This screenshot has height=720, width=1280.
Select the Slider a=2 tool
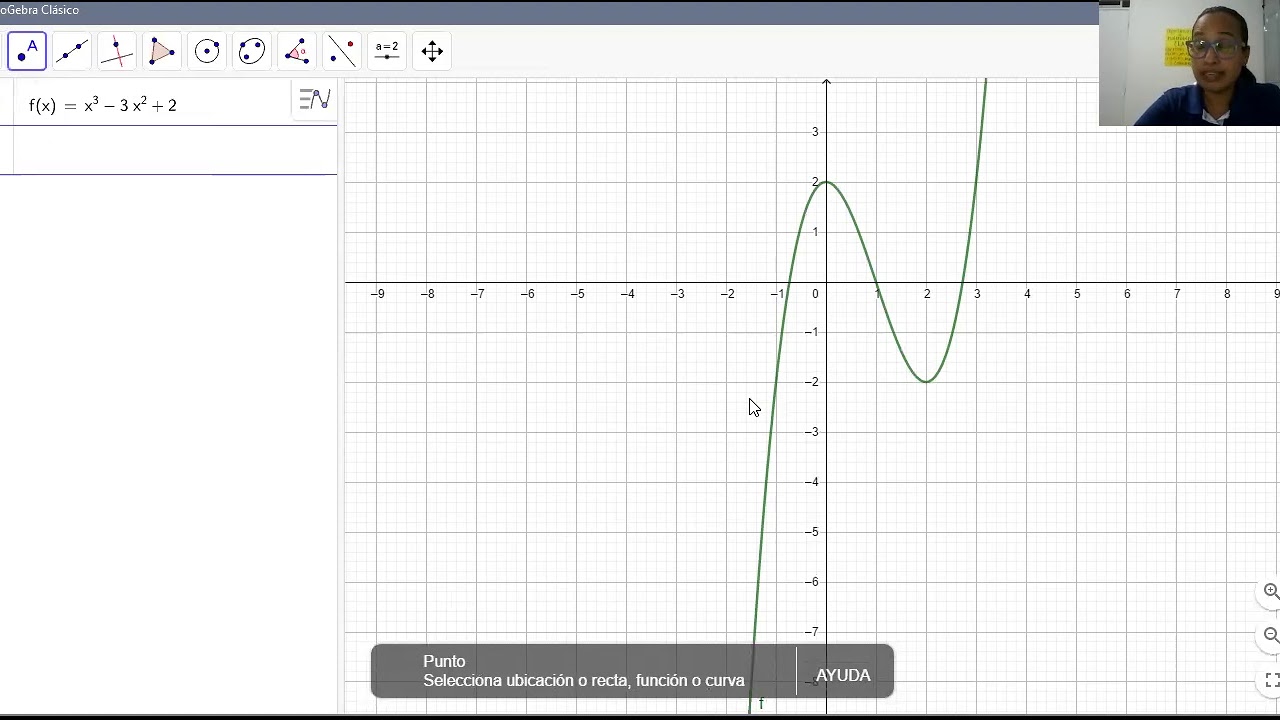pos(387,51)
